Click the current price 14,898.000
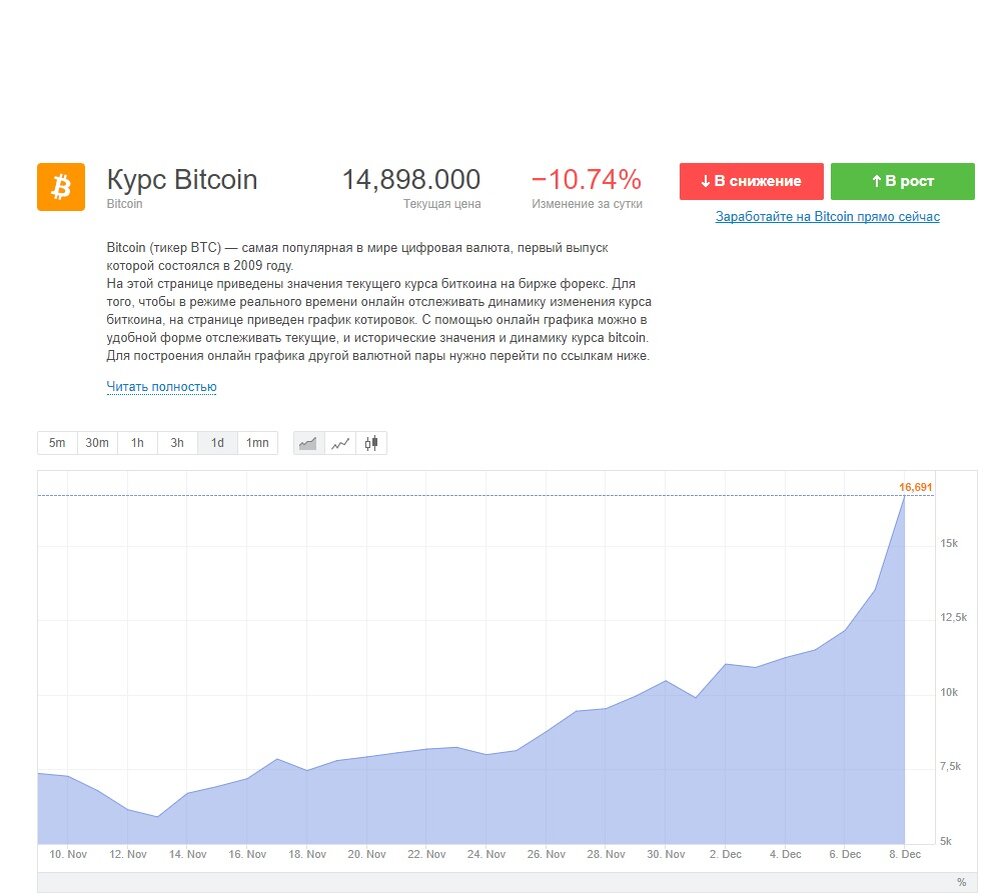Image resolution: width=1006 pixels, height=896 pixels. pos(411,180)
